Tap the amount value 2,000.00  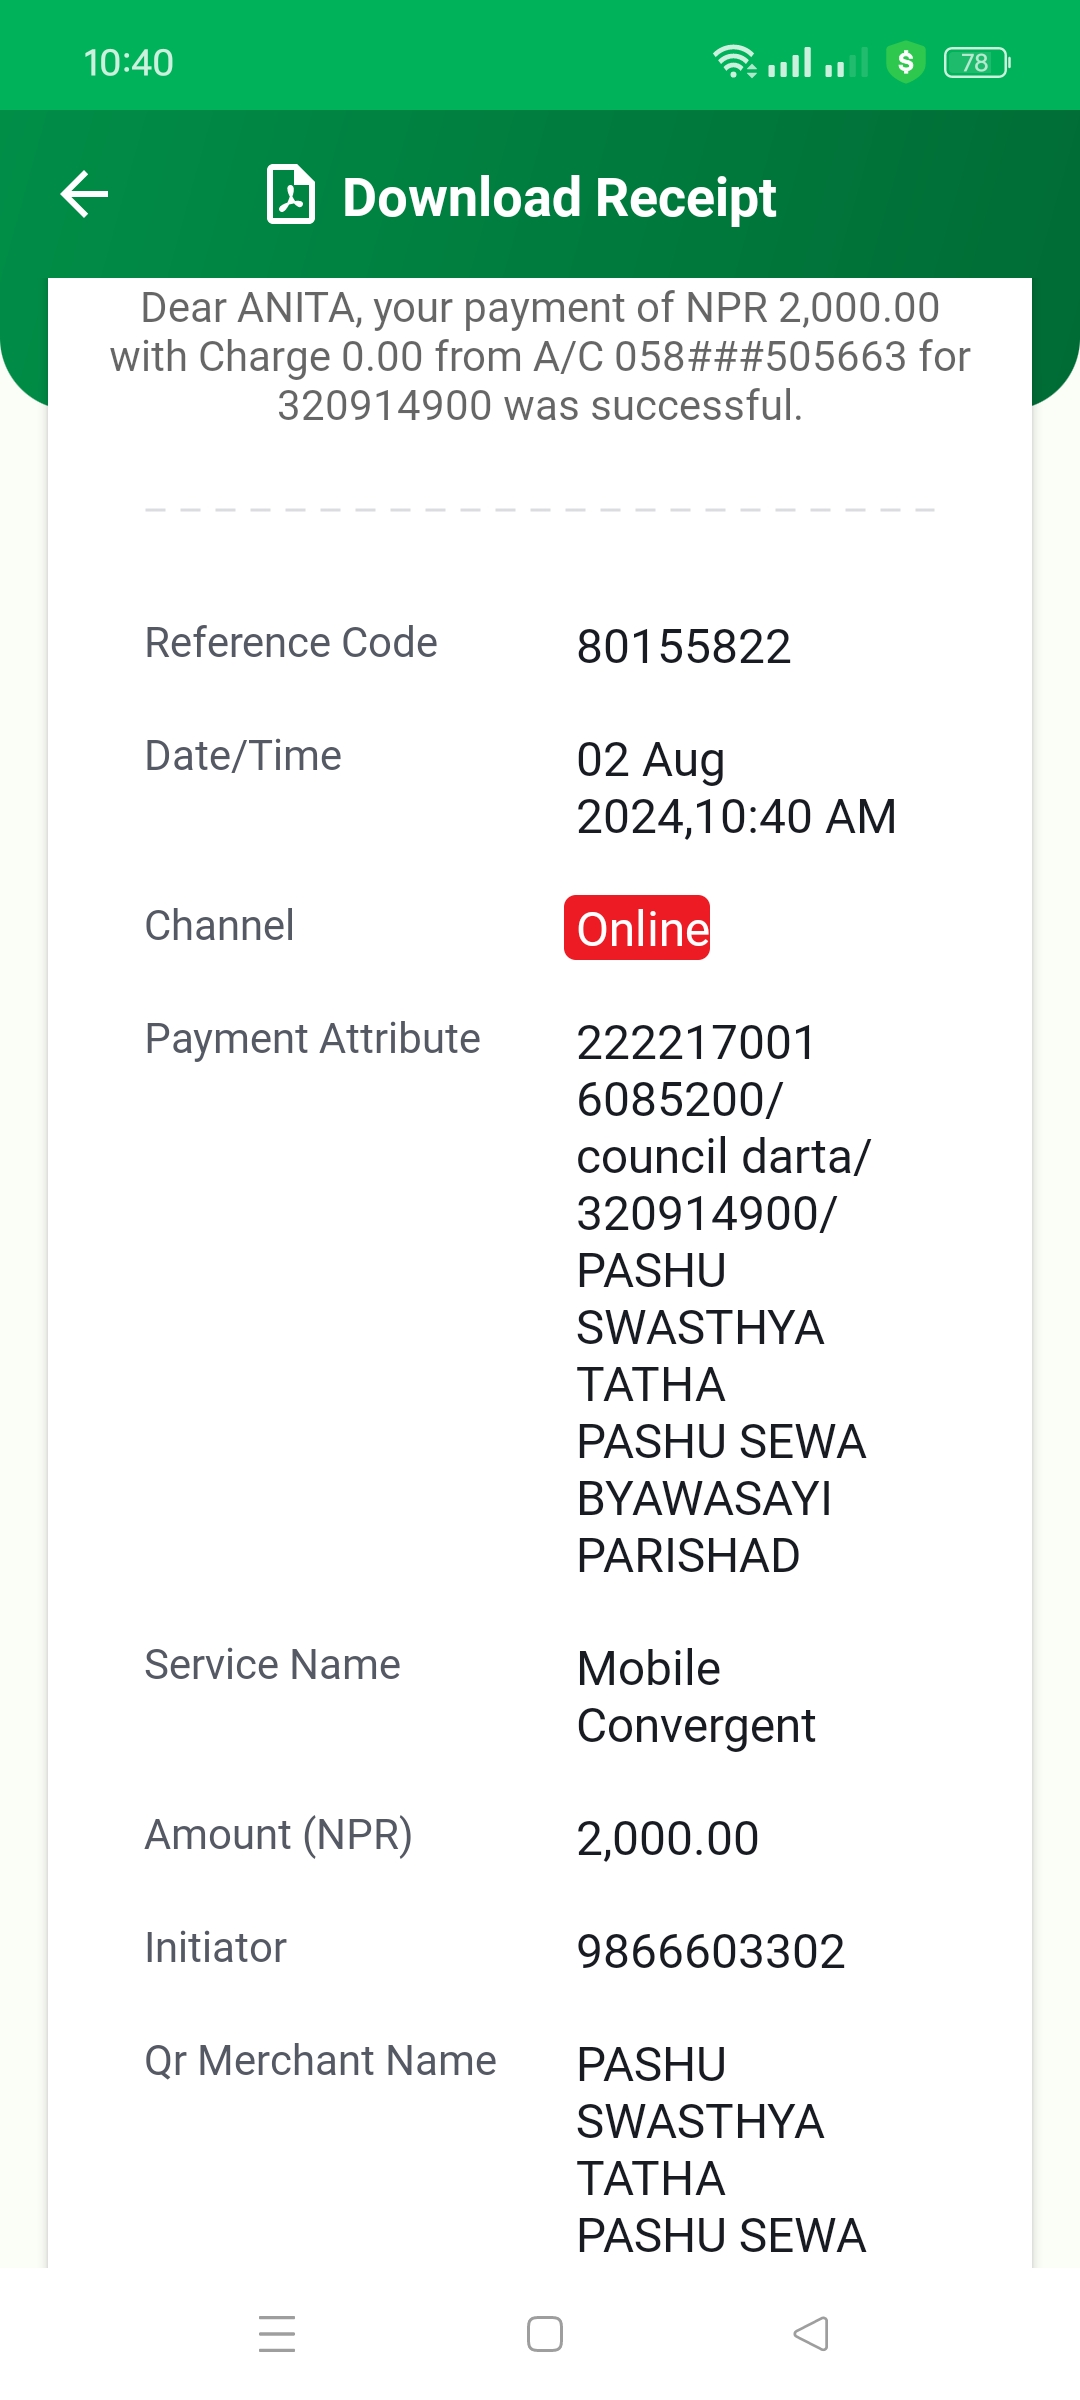tap(668, 1838)
